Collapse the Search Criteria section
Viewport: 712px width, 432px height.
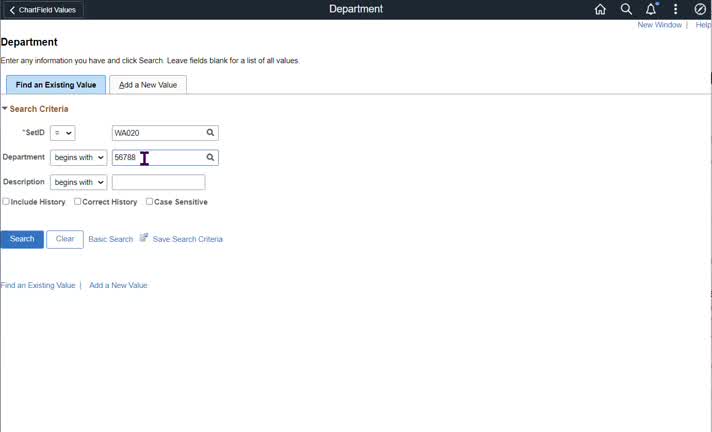click(5, 109)
